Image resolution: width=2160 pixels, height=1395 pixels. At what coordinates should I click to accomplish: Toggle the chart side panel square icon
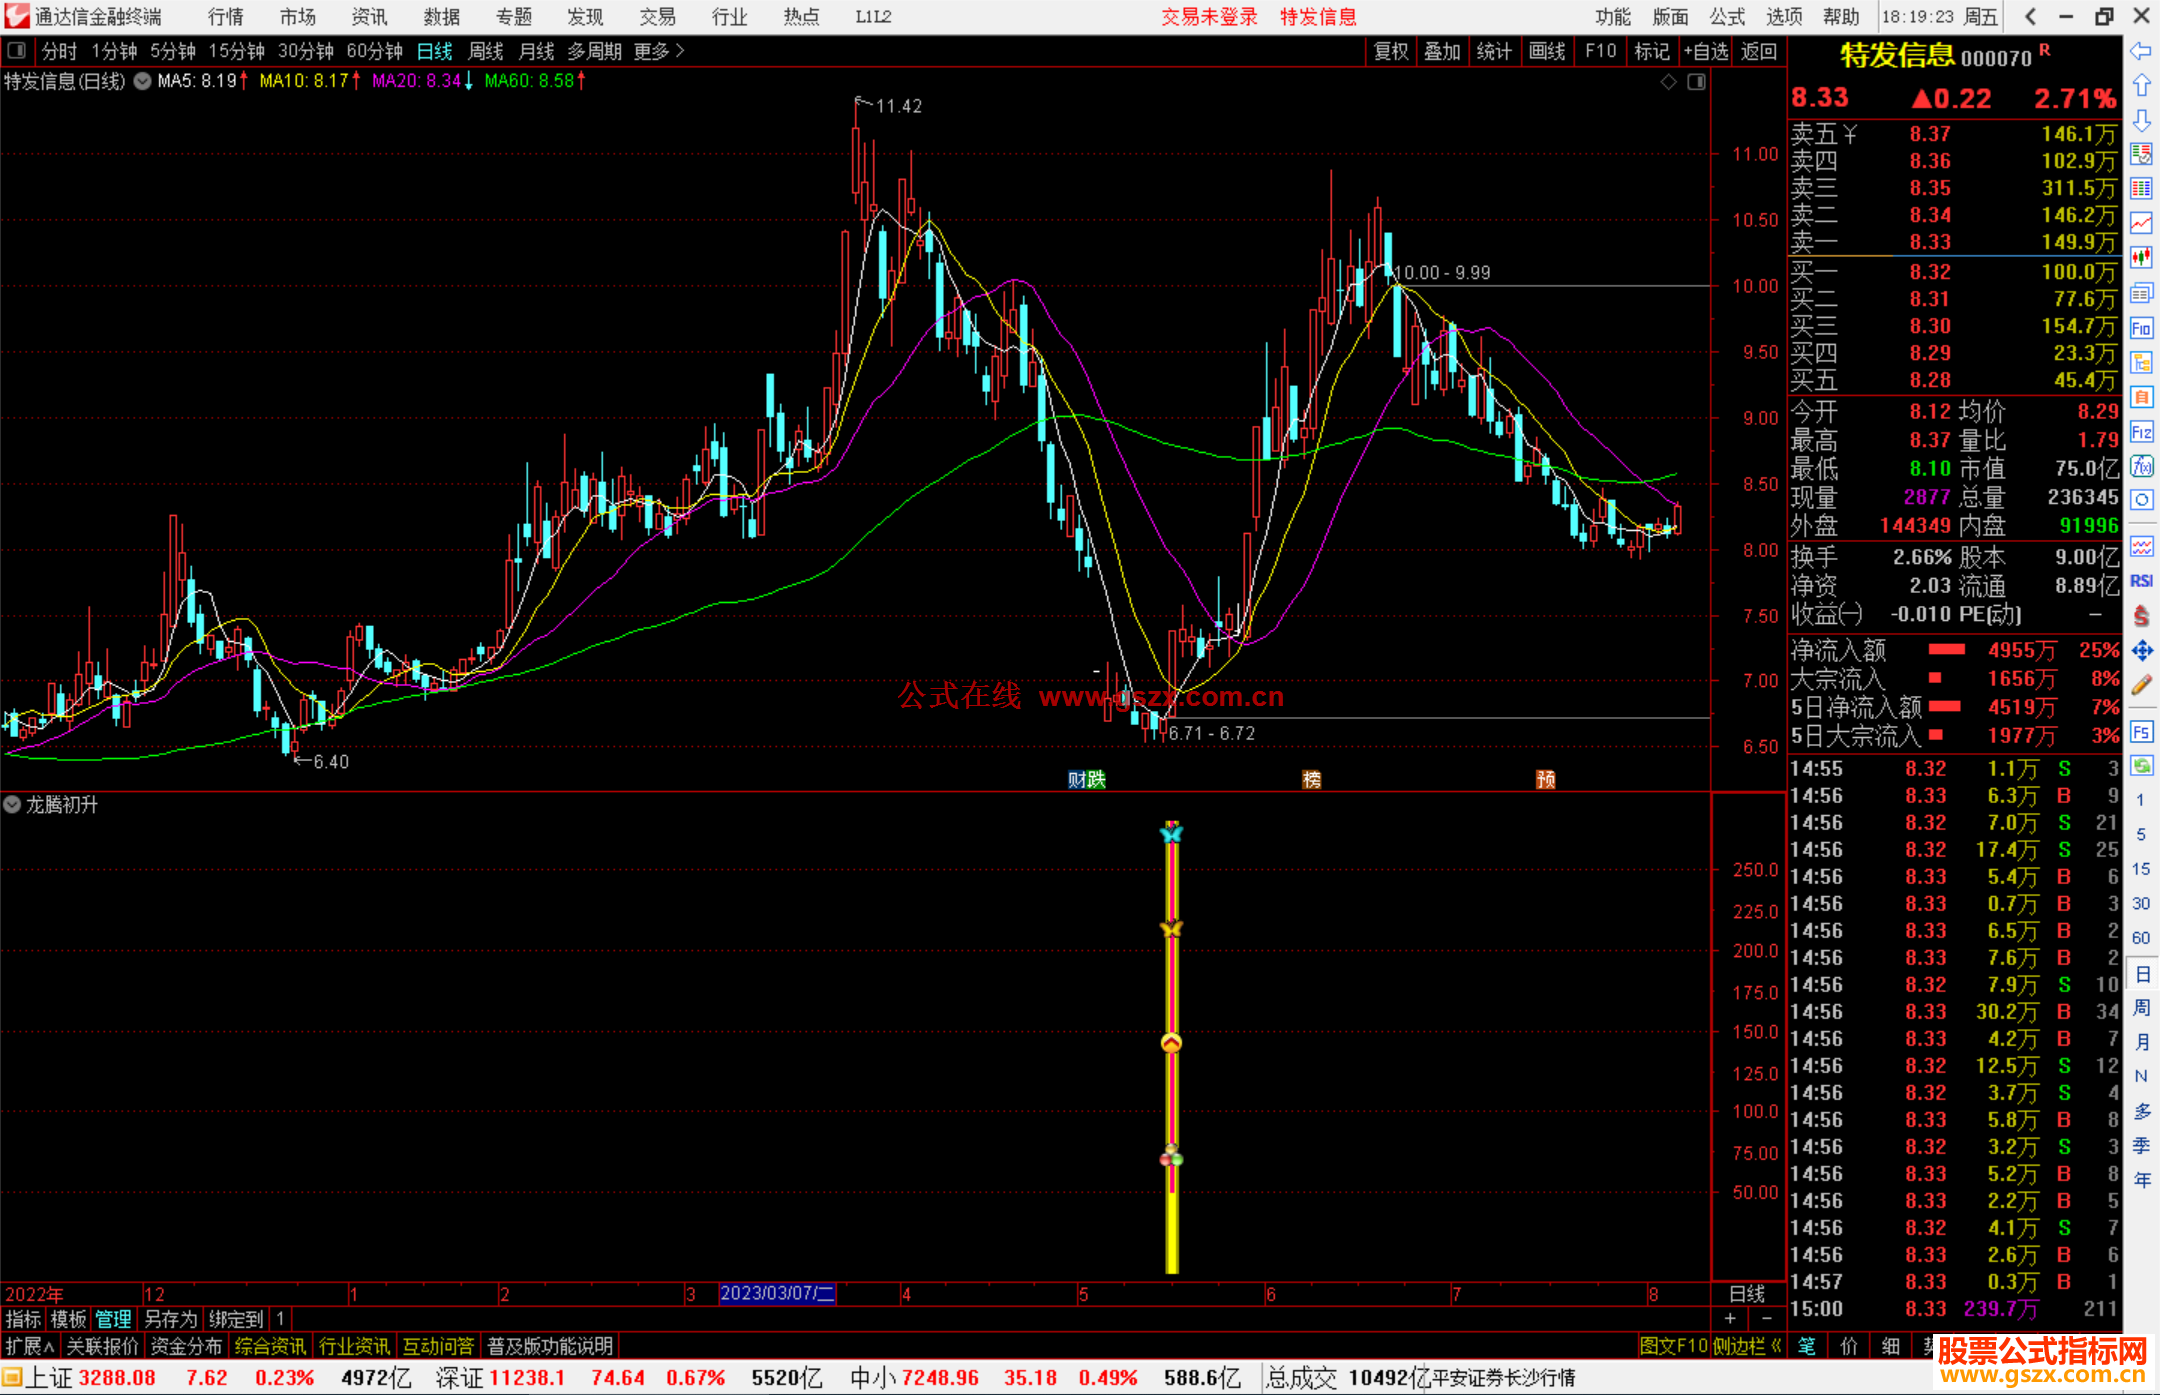[1697, 82]
